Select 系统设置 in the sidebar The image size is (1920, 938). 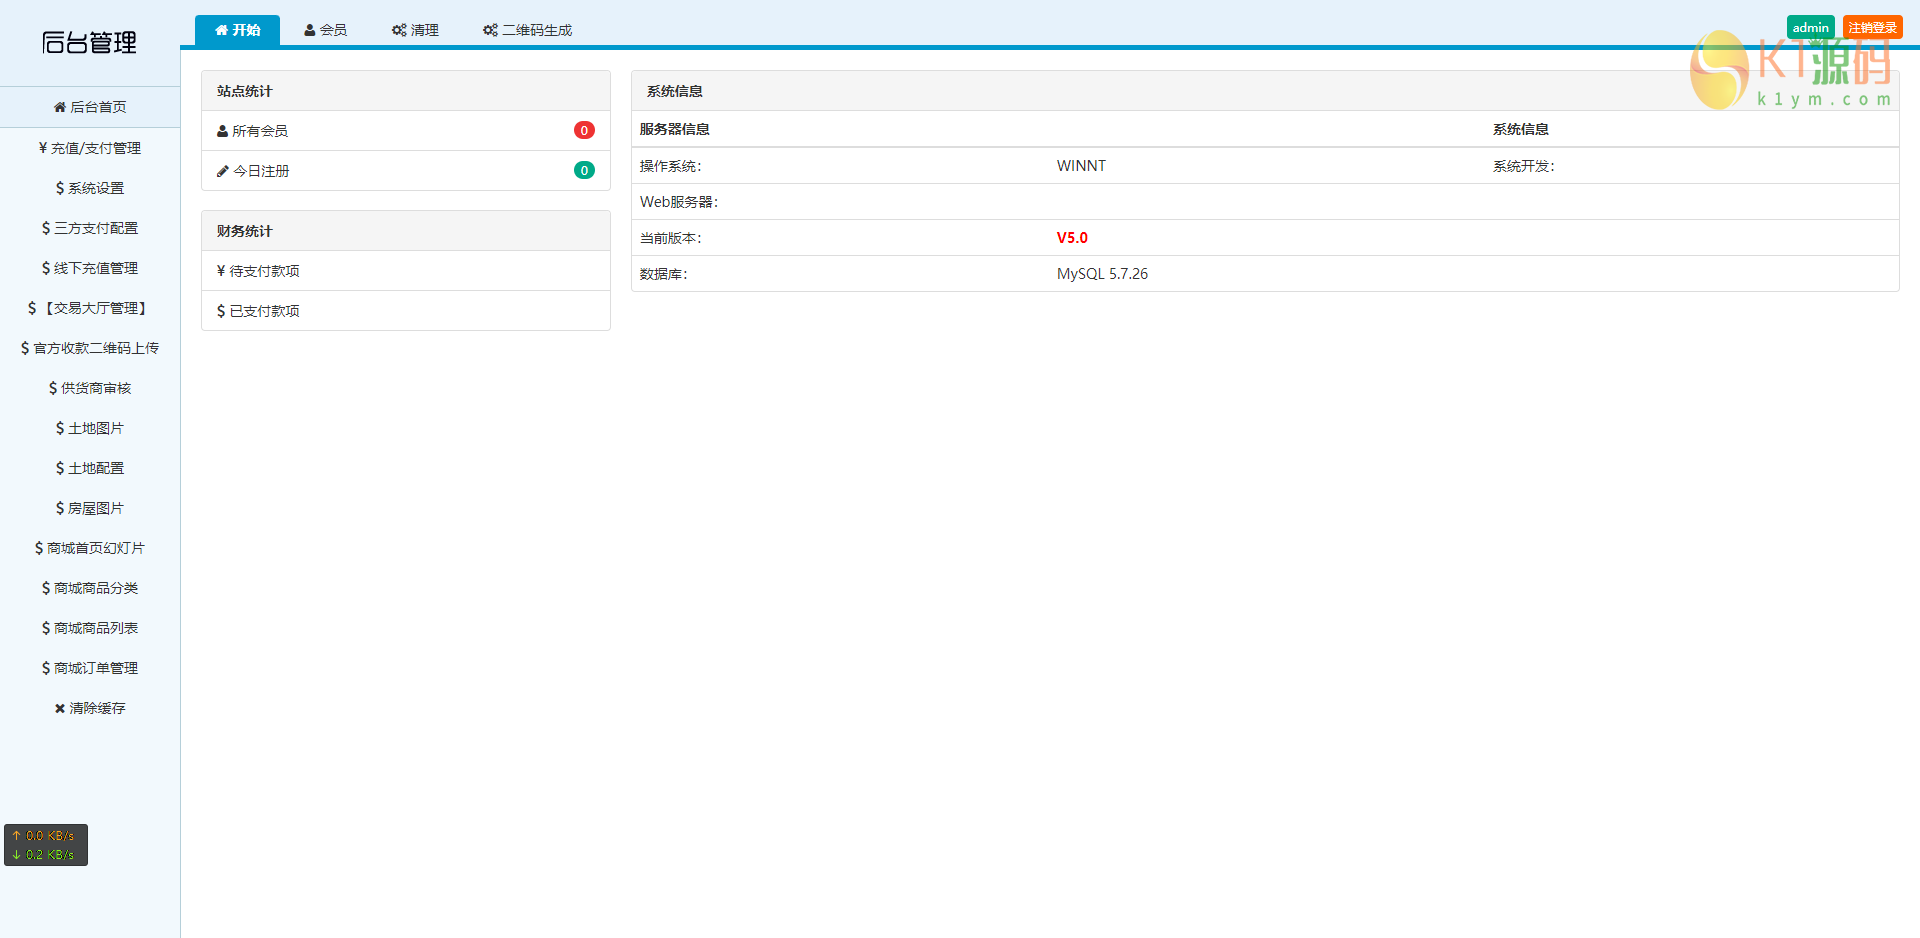tap(90, 188)
